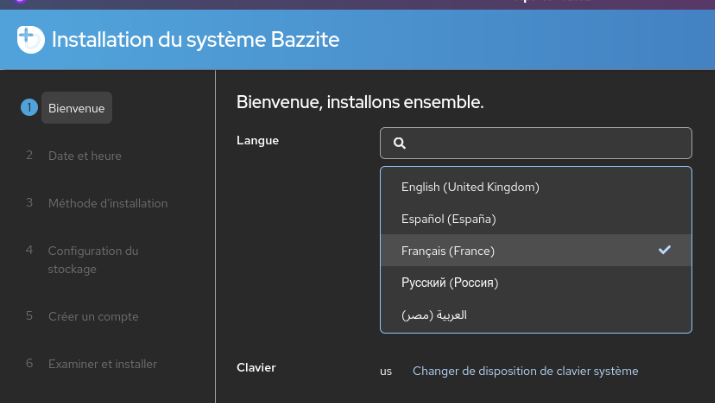The height and width of the screenshot is (403, 715).
Task: Switch language to Русский (Россия)
Action: point(449,283)
